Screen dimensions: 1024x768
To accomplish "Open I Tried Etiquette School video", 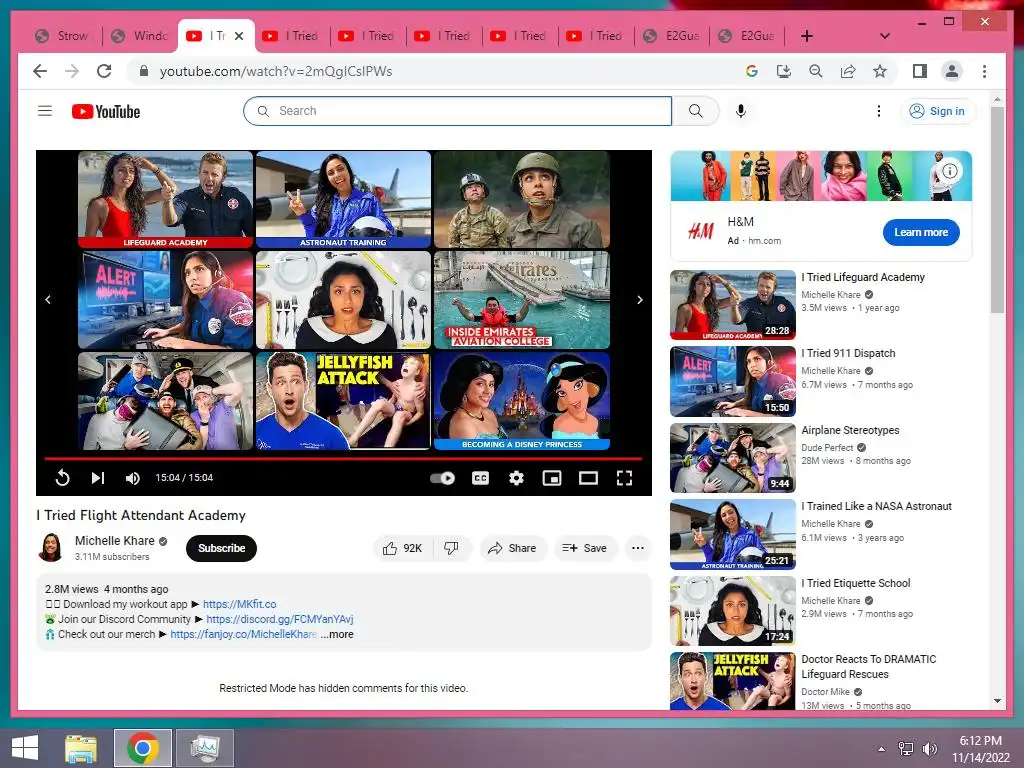I will 733,611.
